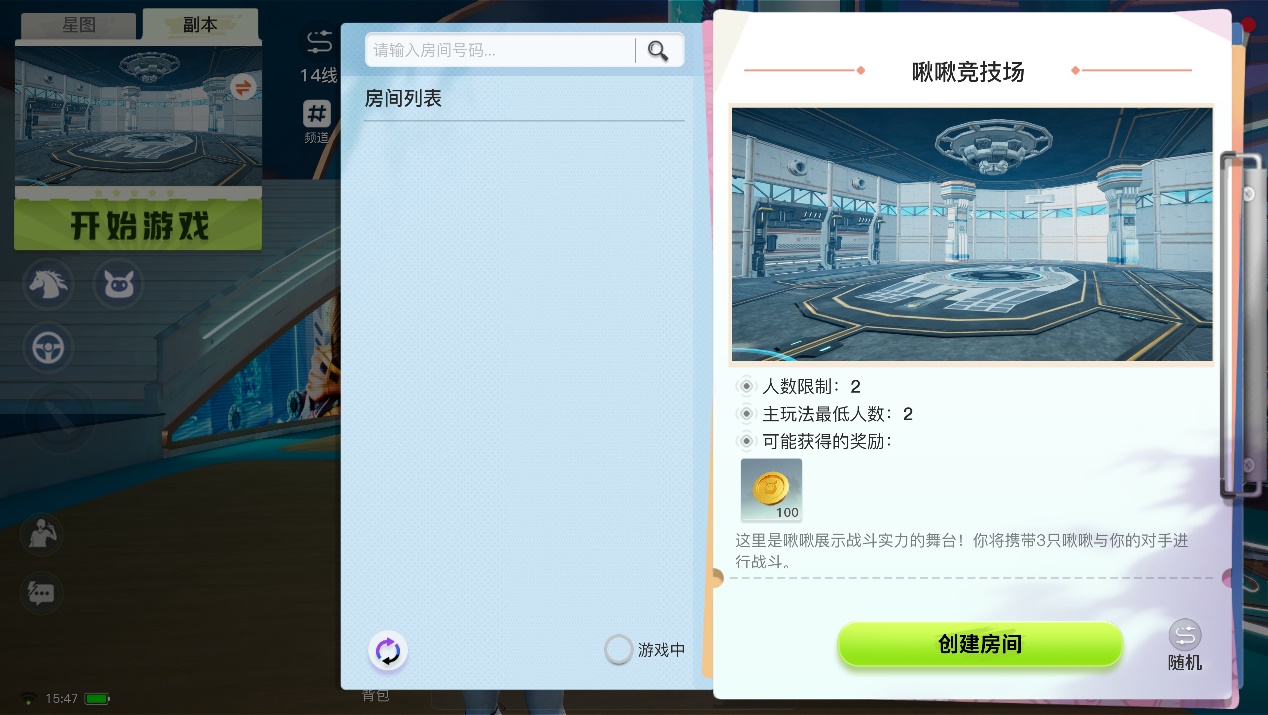Image resolution: width=1268 pixels, height=715 pixels.
Task: Toggle the 游戏中 filter circle
Action: coord(619,650)
